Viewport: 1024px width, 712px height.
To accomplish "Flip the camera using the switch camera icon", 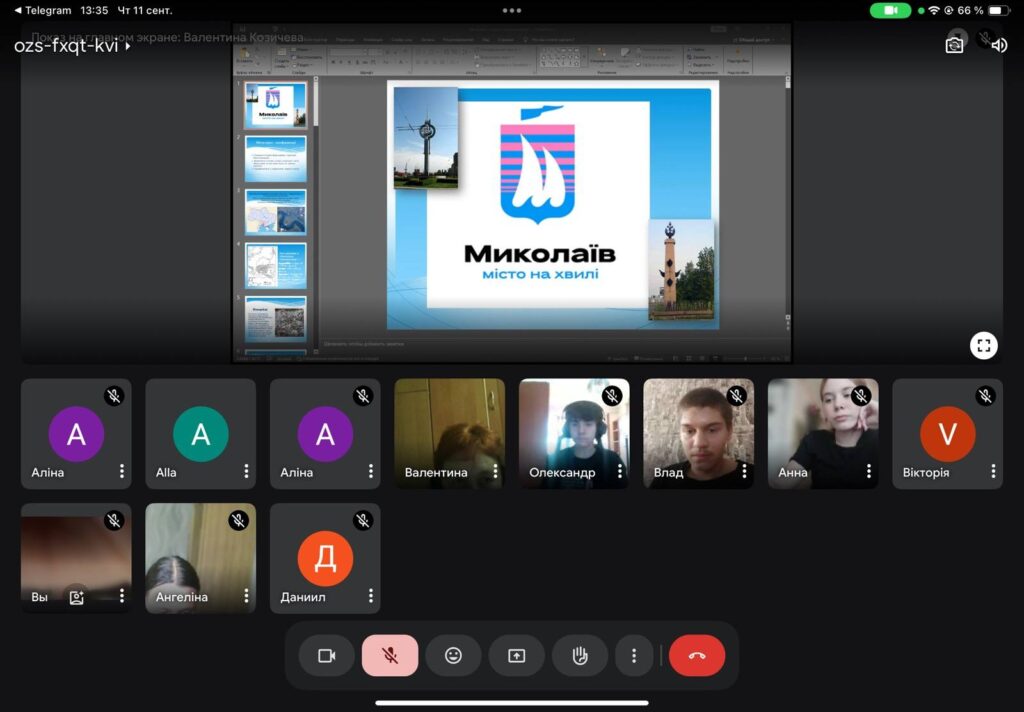I will tap(954, 45).
